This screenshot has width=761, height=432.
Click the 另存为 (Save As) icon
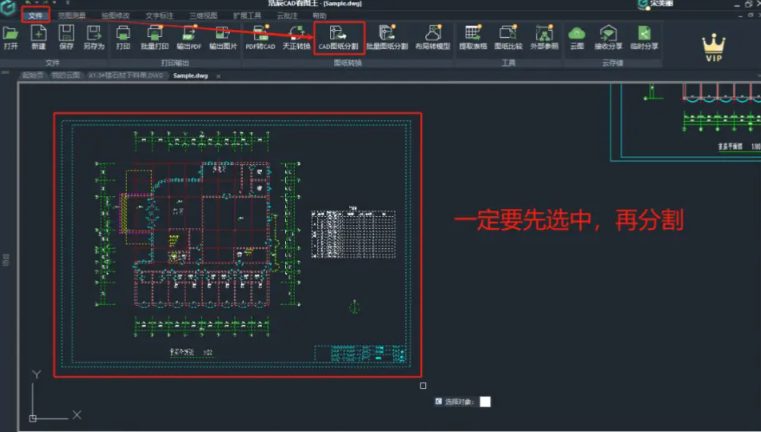94,38
